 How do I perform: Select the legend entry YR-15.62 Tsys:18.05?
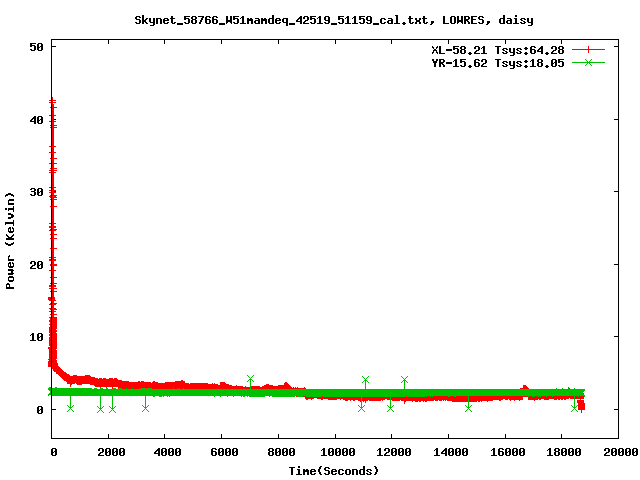coord(498,63)
